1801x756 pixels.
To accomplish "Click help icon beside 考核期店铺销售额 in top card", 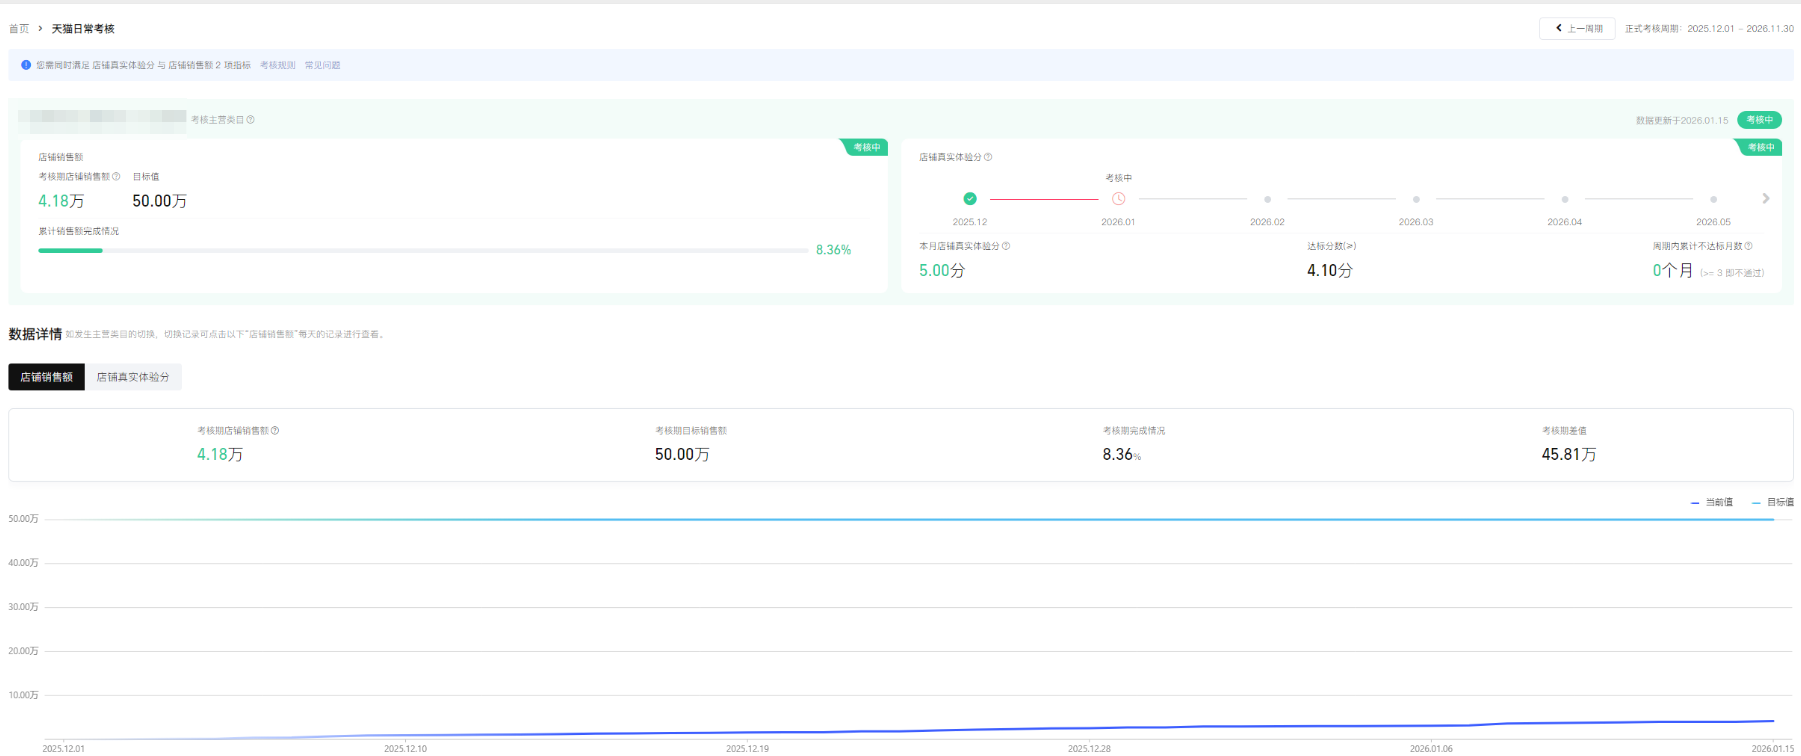I will click(x=116, y=177).
